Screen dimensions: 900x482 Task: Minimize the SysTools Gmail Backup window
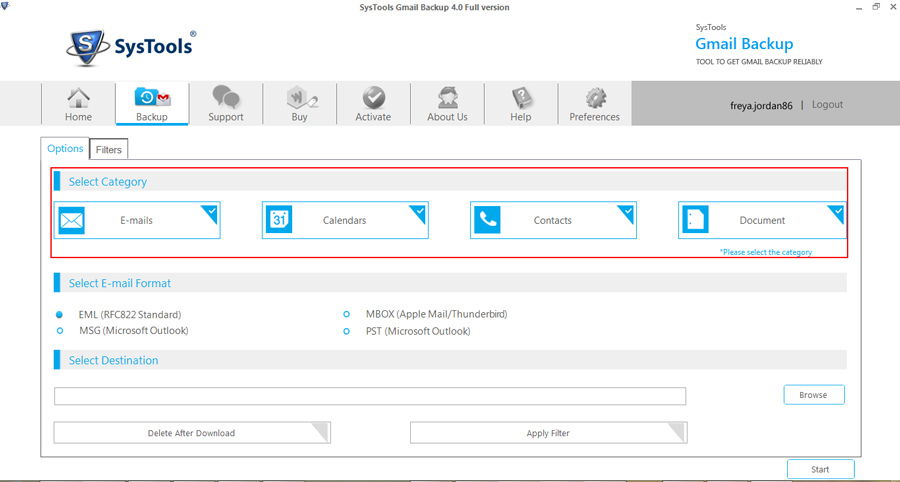(859, 7)
